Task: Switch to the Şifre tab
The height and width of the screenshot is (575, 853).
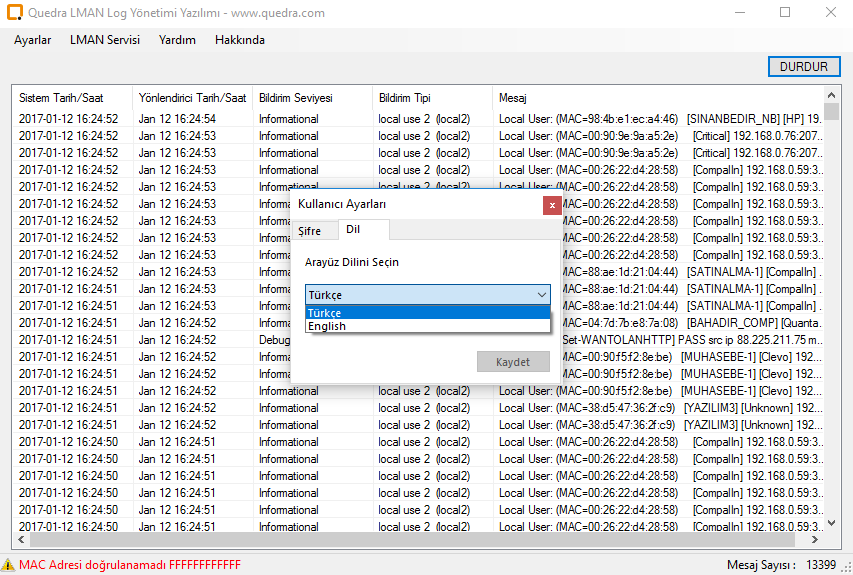Action: (x=310, y=231)
